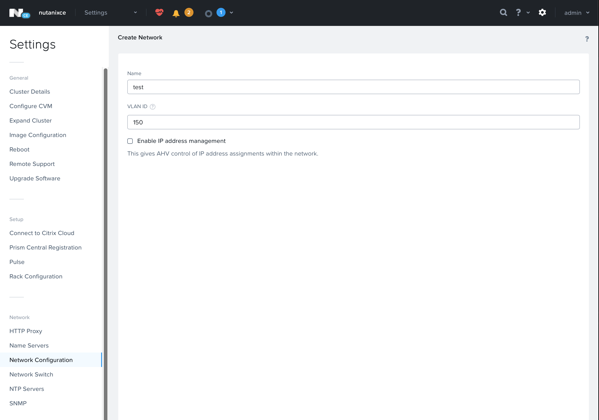The width and height of the screenshot is (599, 420).
Task: Open the search magnifier icon
Action: point(503,13)
